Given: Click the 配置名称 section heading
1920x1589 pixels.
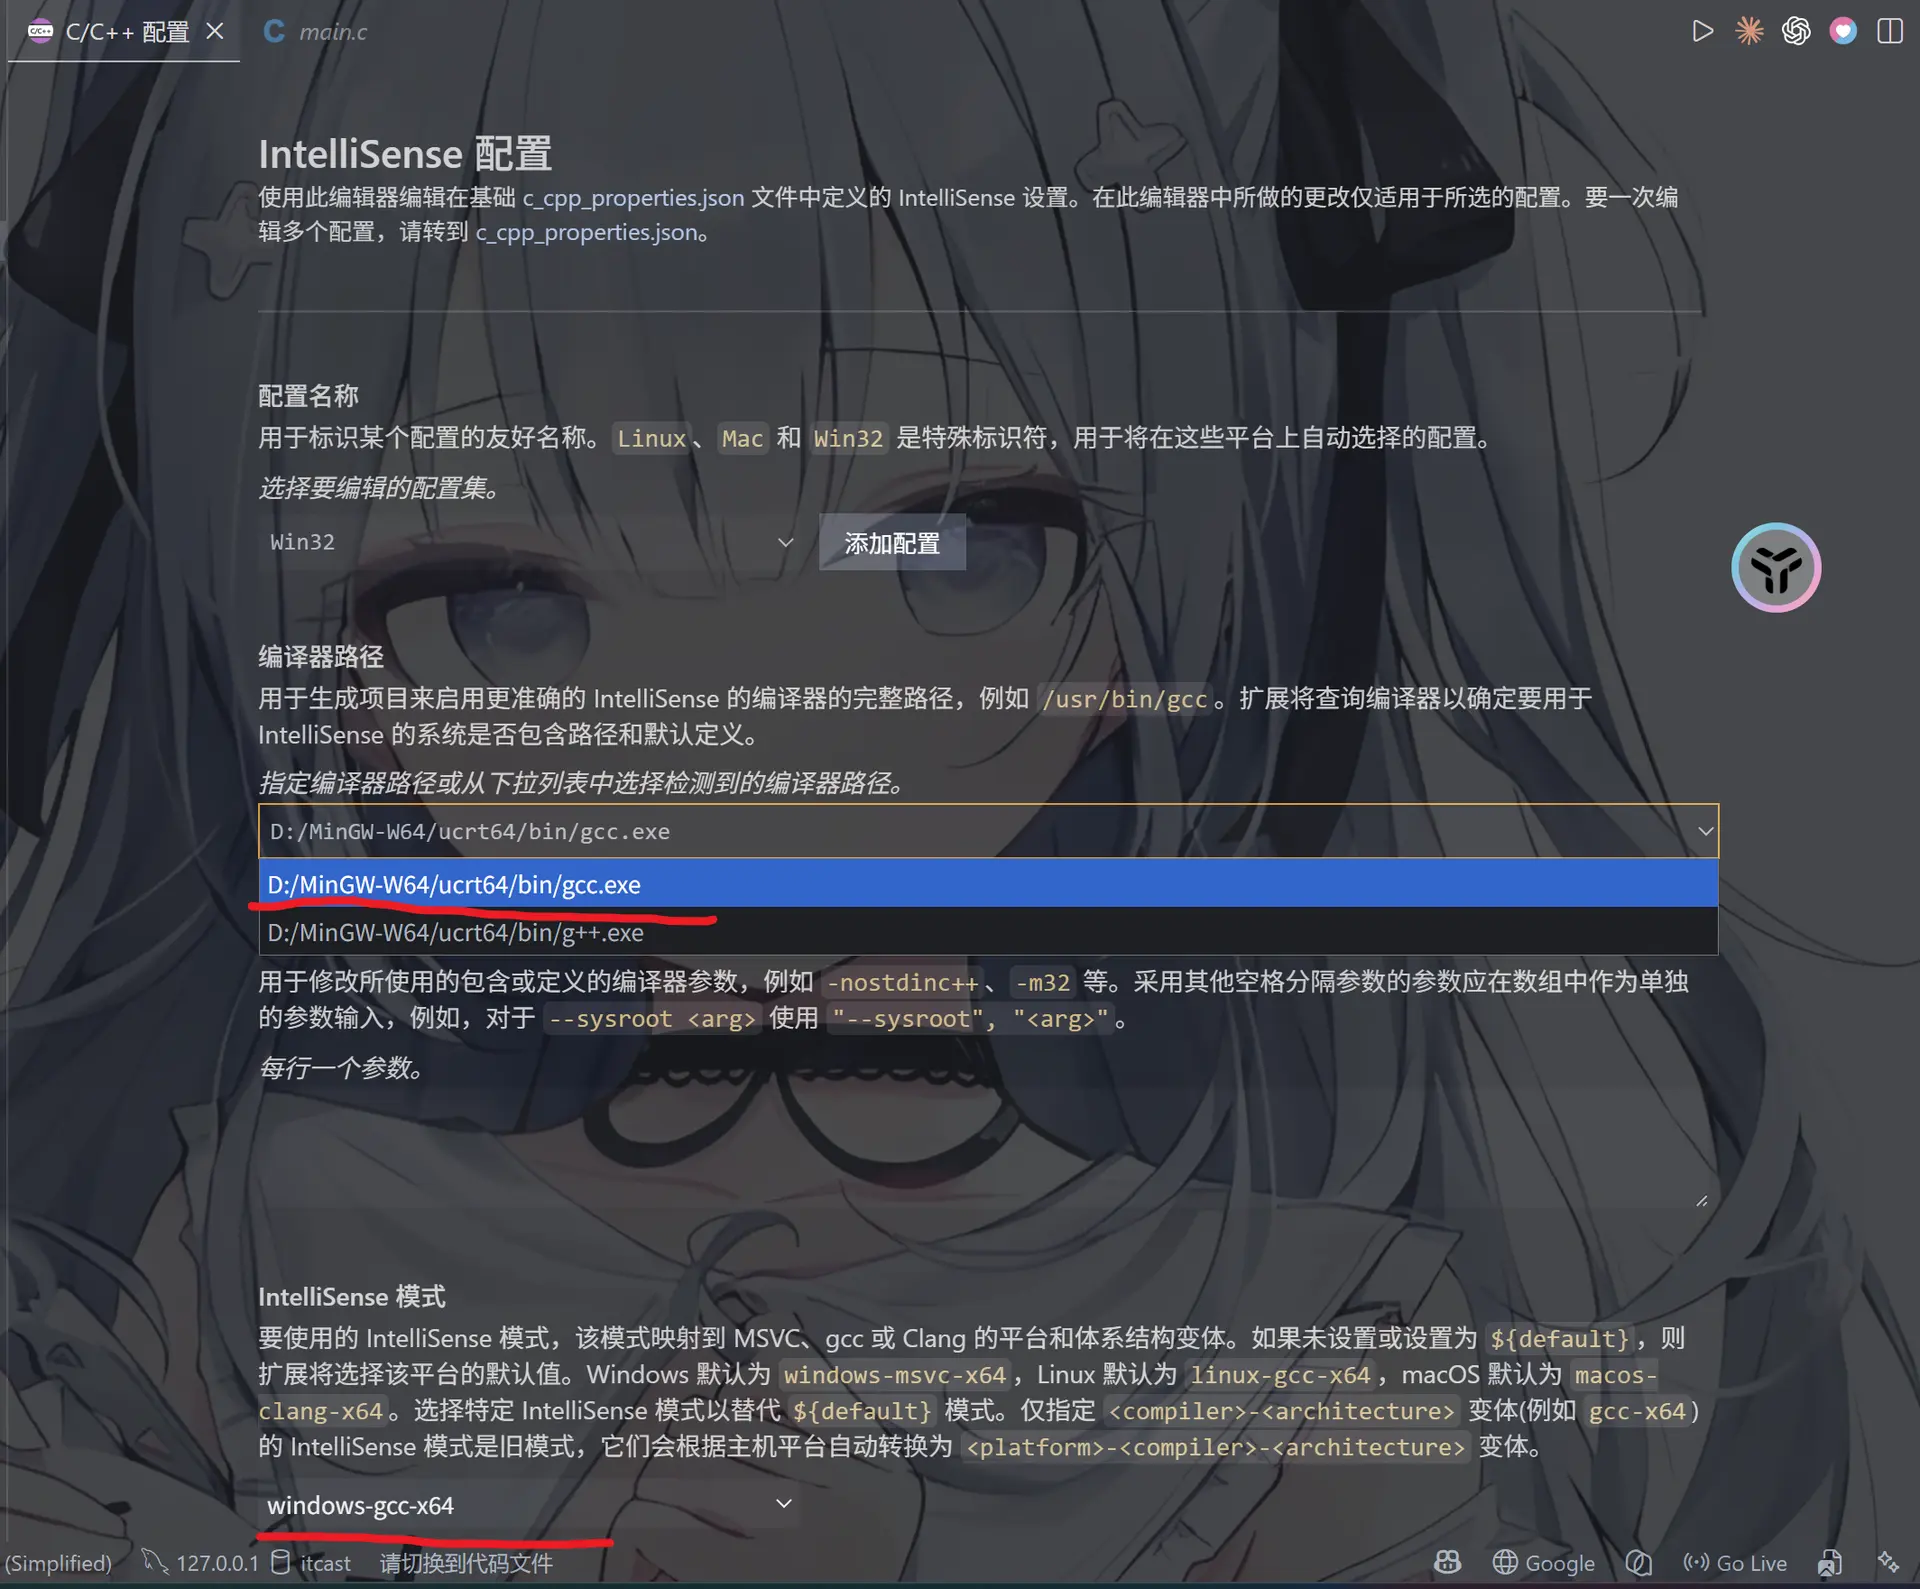Looking at the screenshot, I should [x=308, y=396].
